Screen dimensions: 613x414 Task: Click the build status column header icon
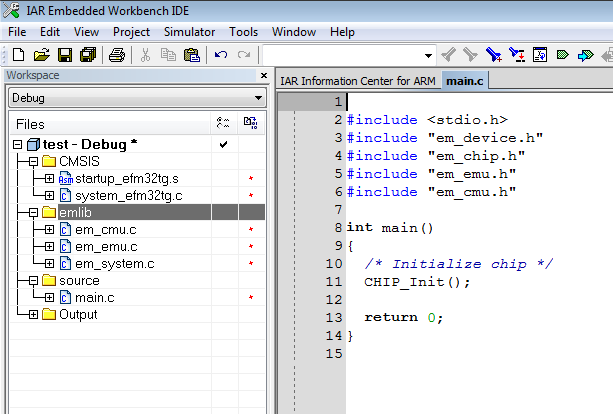click(251, 123)
